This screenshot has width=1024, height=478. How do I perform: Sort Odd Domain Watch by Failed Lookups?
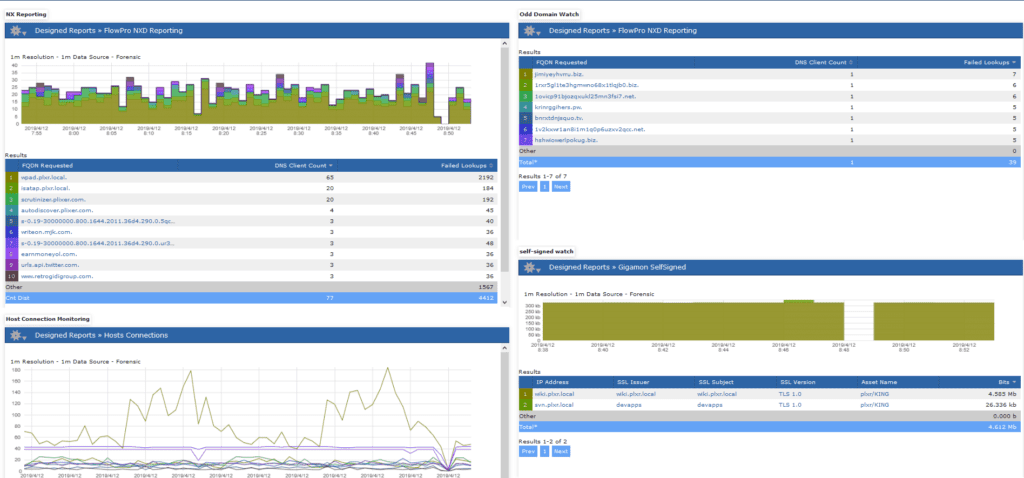(x=989, y=63)
